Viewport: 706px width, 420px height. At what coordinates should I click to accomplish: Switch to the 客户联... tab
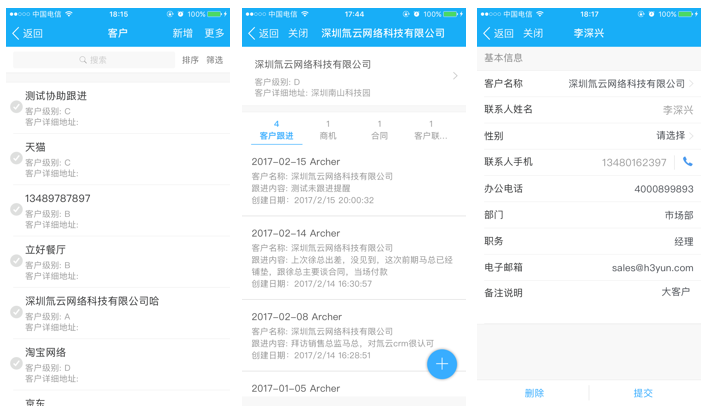click(x=431, y=130)
